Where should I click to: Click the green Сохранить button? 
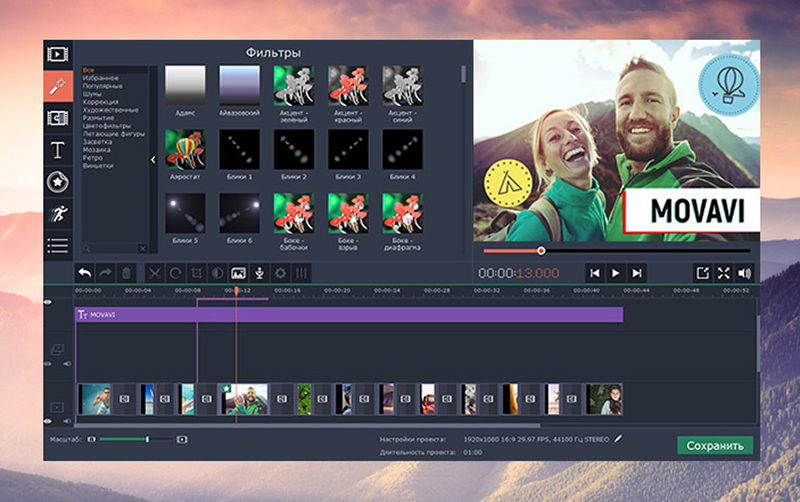coord(714,445)
